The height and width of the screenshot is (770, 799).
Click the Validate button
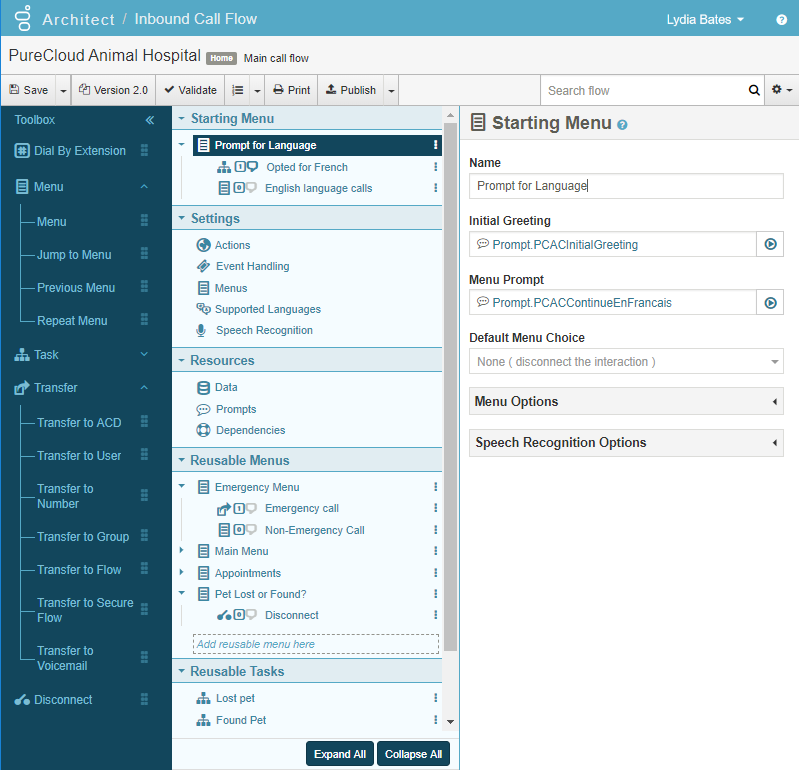pyautogui.click(x=190, y=90)
